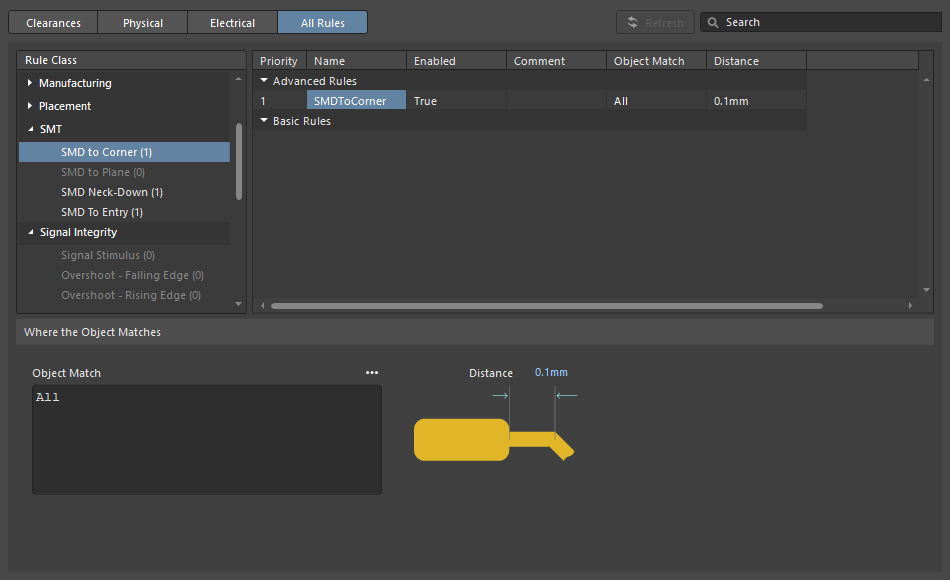Click the rules table horizontal scrollbar

click(546, 306)
